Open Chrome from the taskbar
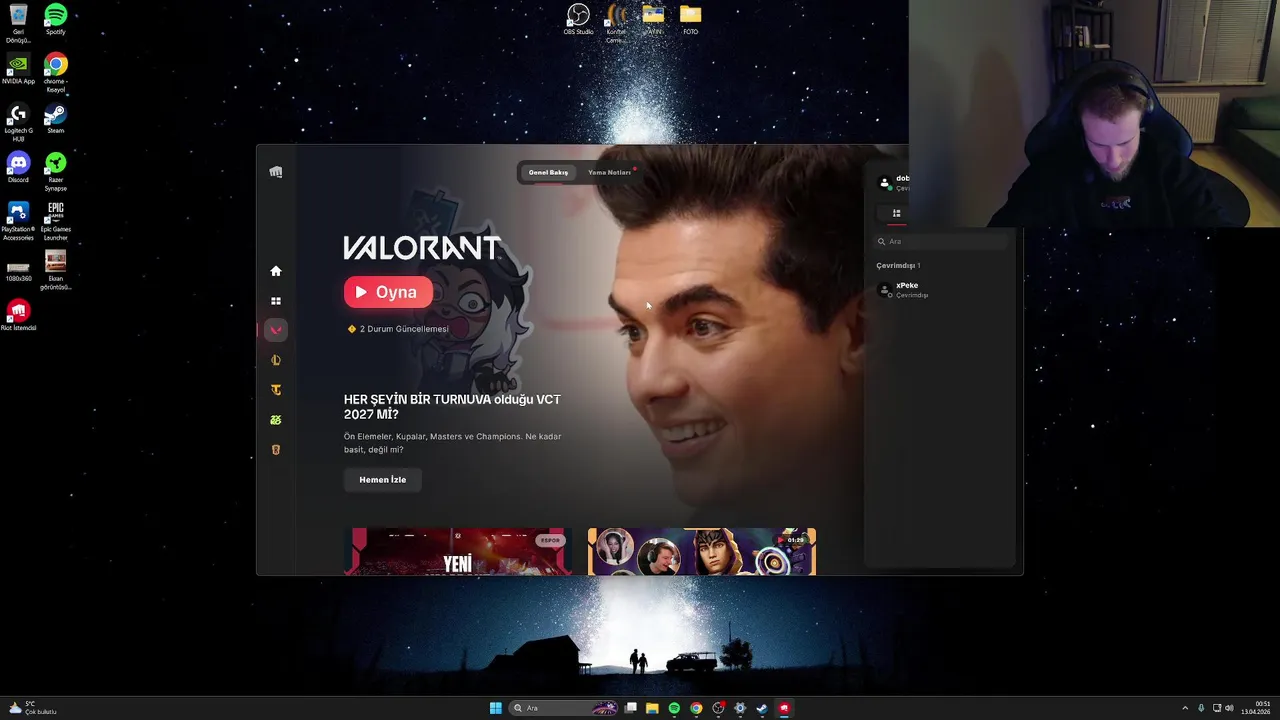The height and width of the screenshot is (720, 1280). [x=696, y=708]
